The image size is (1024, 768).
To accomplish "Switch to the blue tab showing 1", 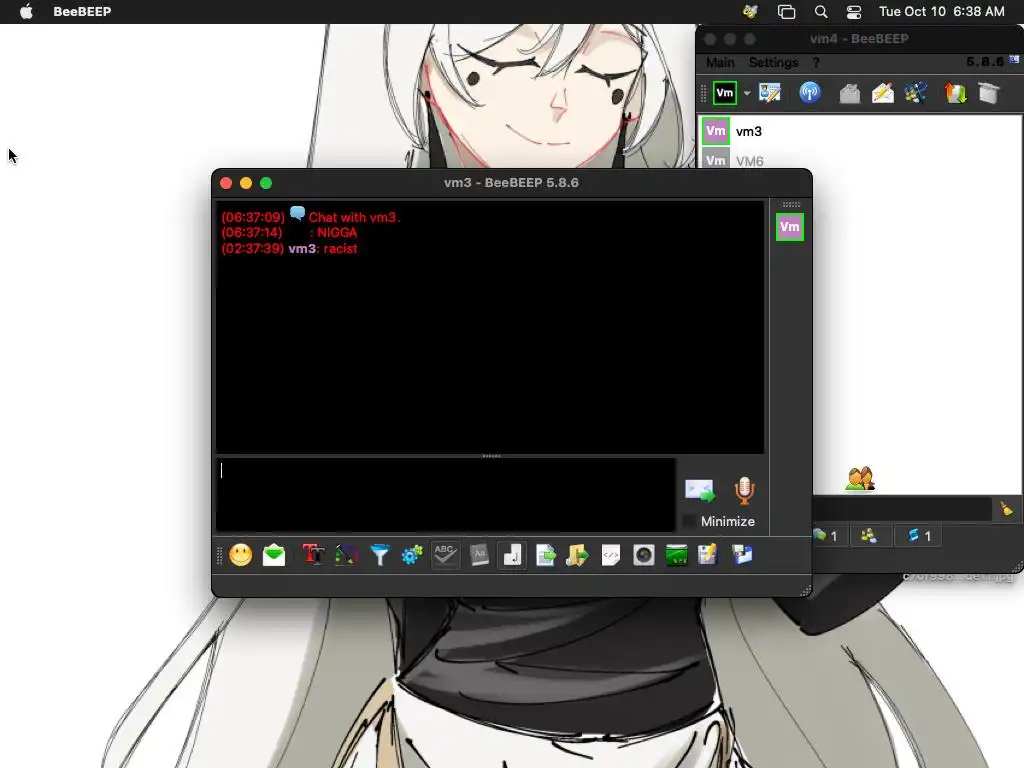I will [920, 536].
